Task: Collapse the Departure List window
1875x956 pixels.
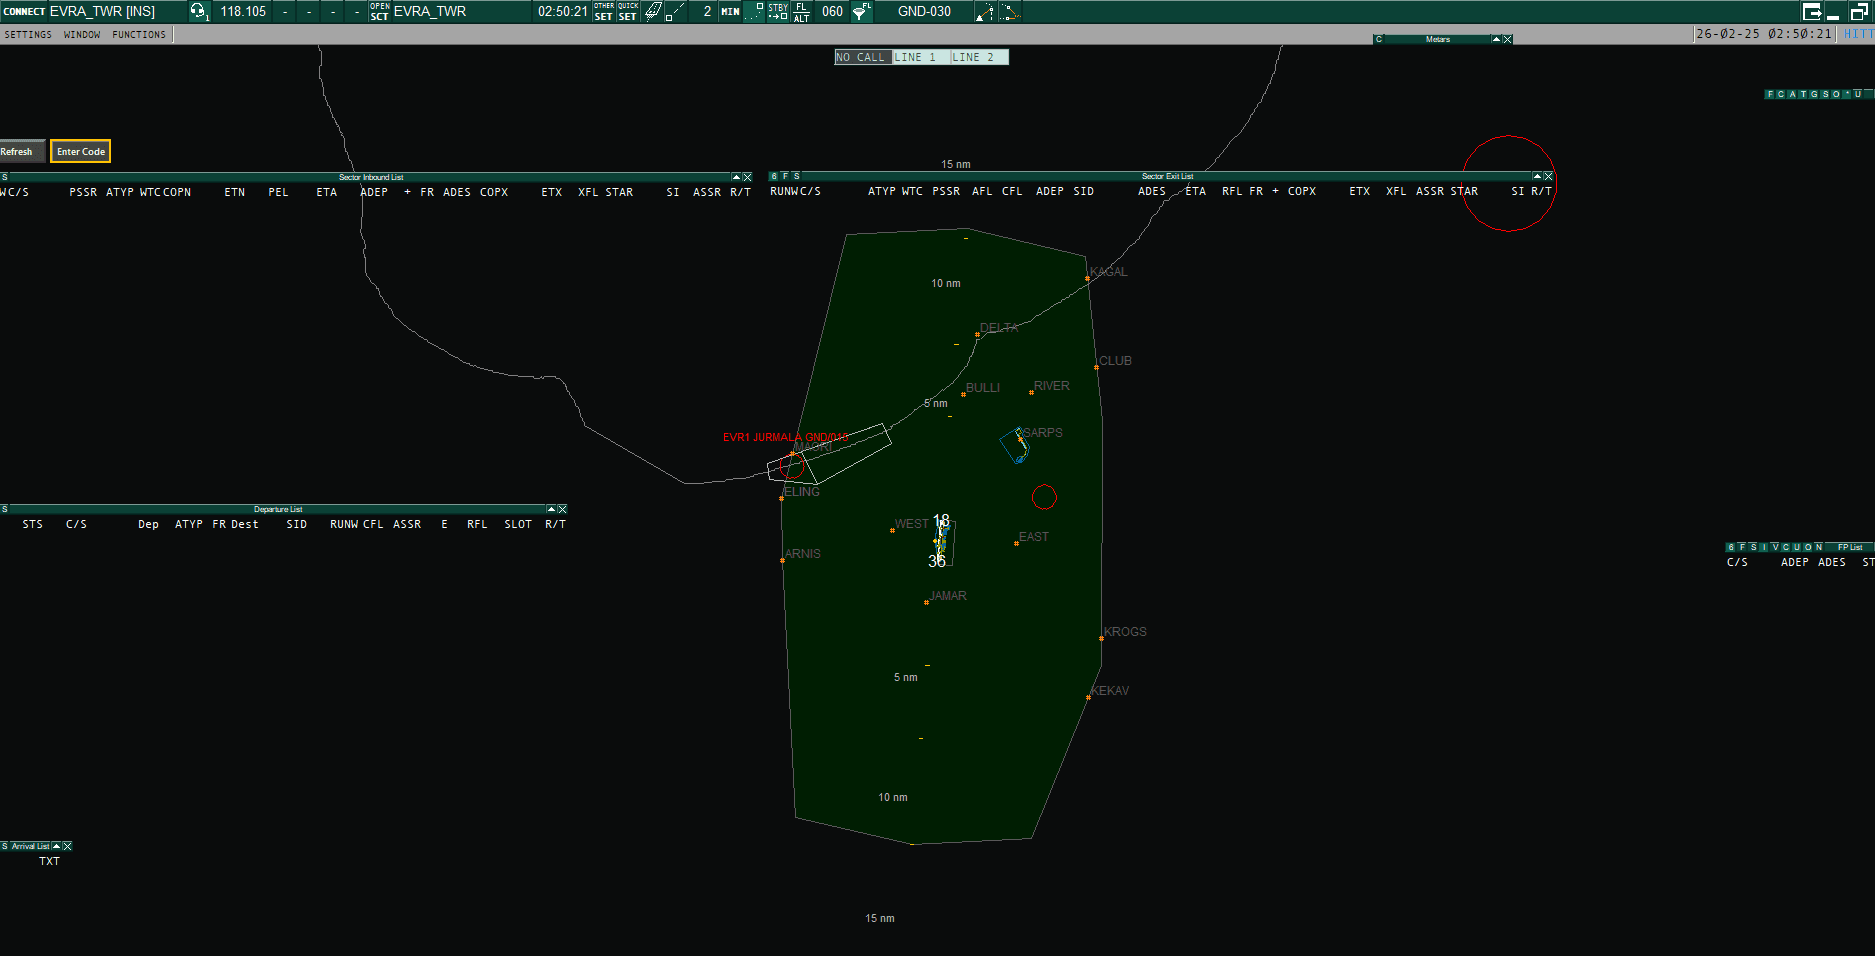Action: [551, 509]
